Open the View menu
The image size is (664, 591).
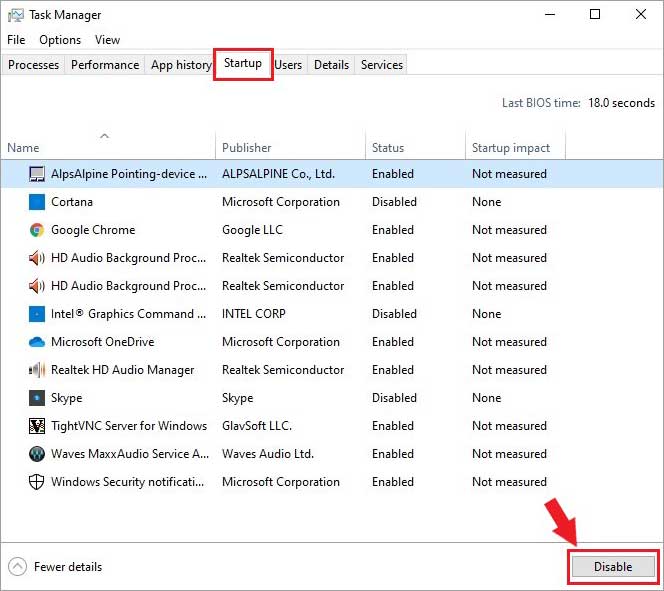coord(107,40)
